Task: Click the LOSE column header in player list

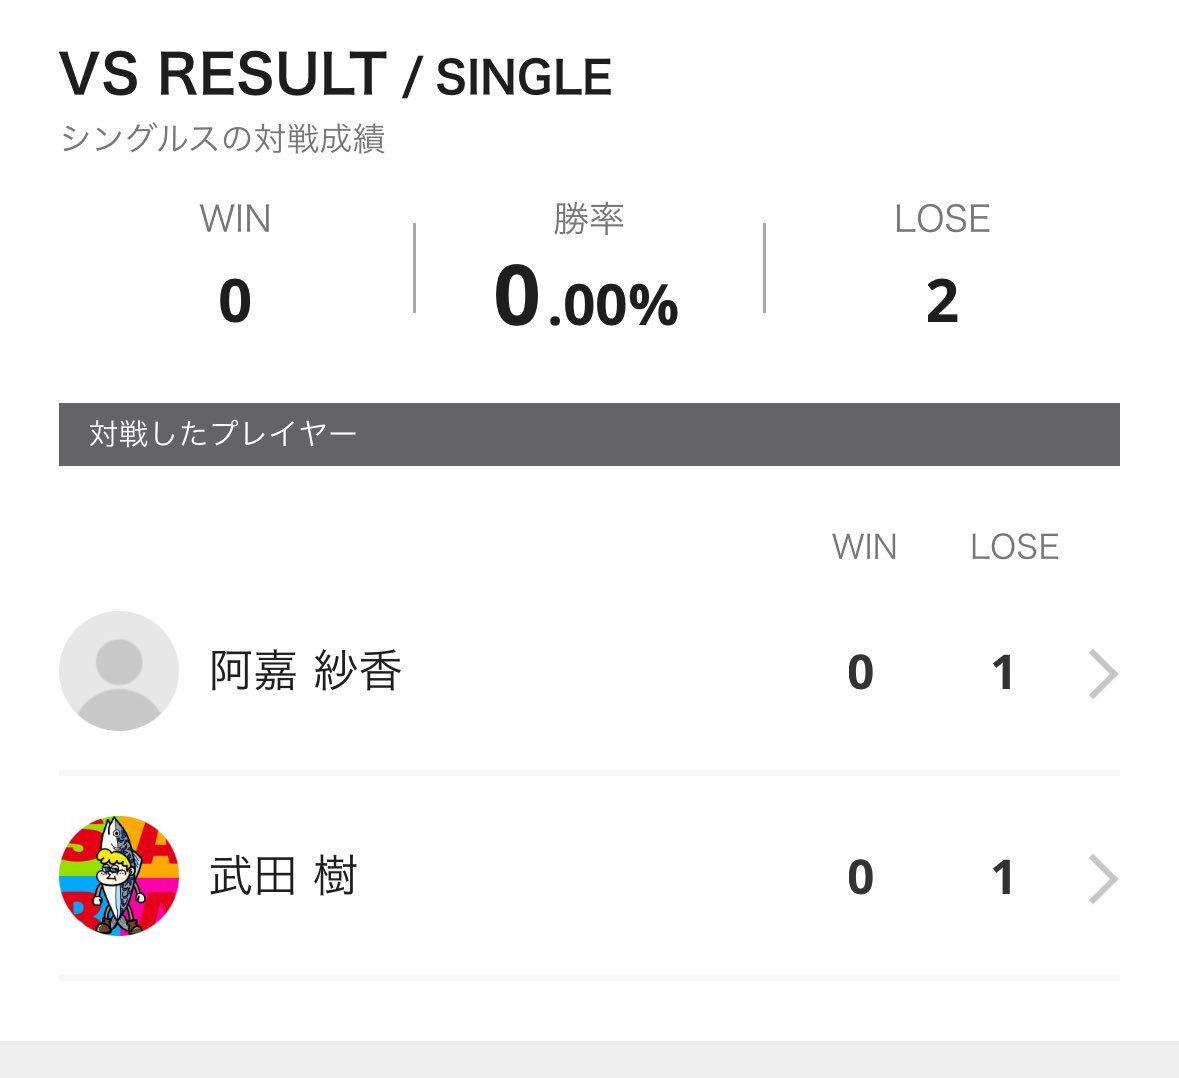Action: tap(1014, 547)
